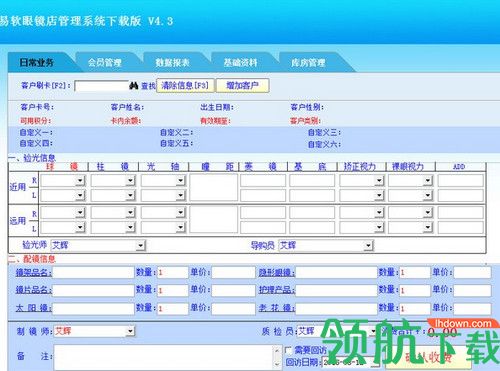The width and height of the screenshot is (500, 371).
Task: Expand 近用 R 裸眼视力 dropdown
Action: [428, 181]
